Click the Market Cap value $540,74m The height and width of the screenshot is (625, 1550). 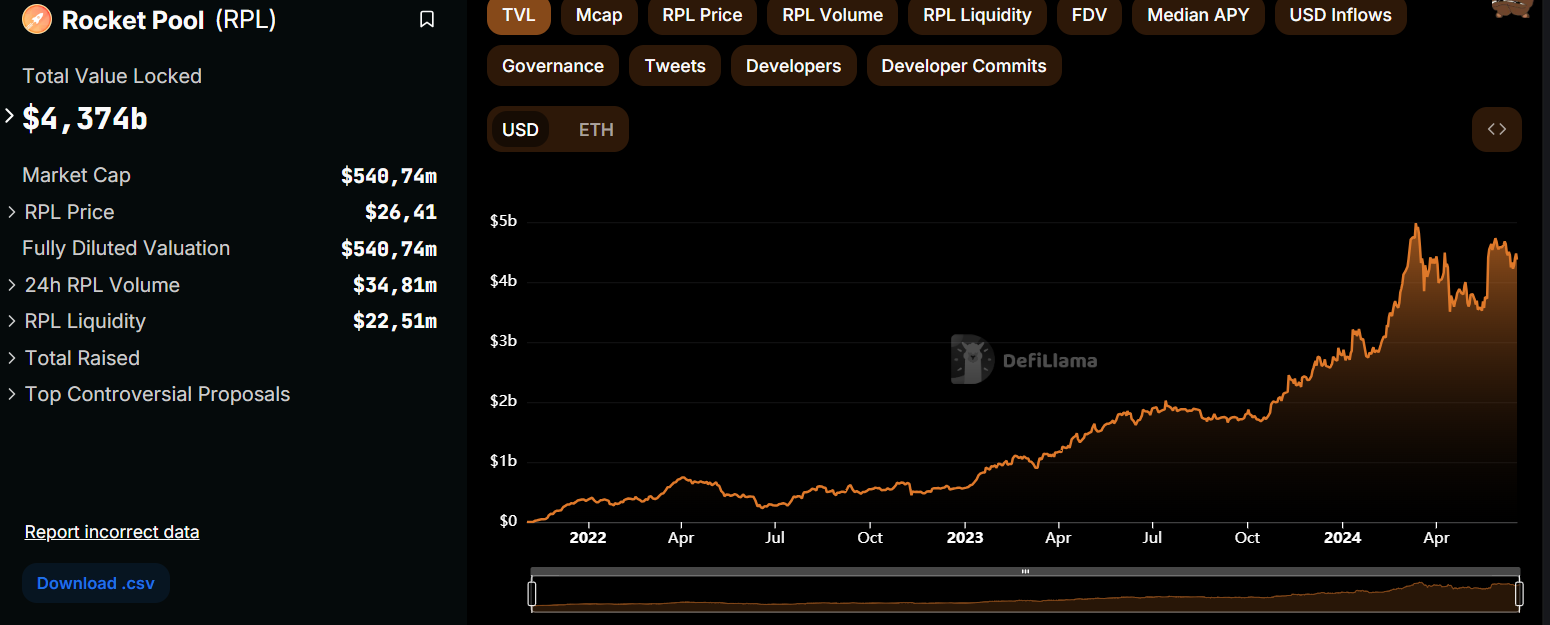point(389,176)
